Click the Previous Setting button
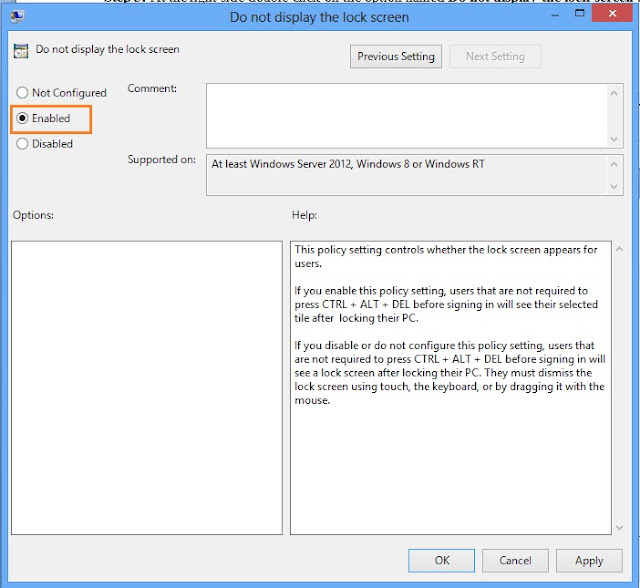 click(396, 56)
